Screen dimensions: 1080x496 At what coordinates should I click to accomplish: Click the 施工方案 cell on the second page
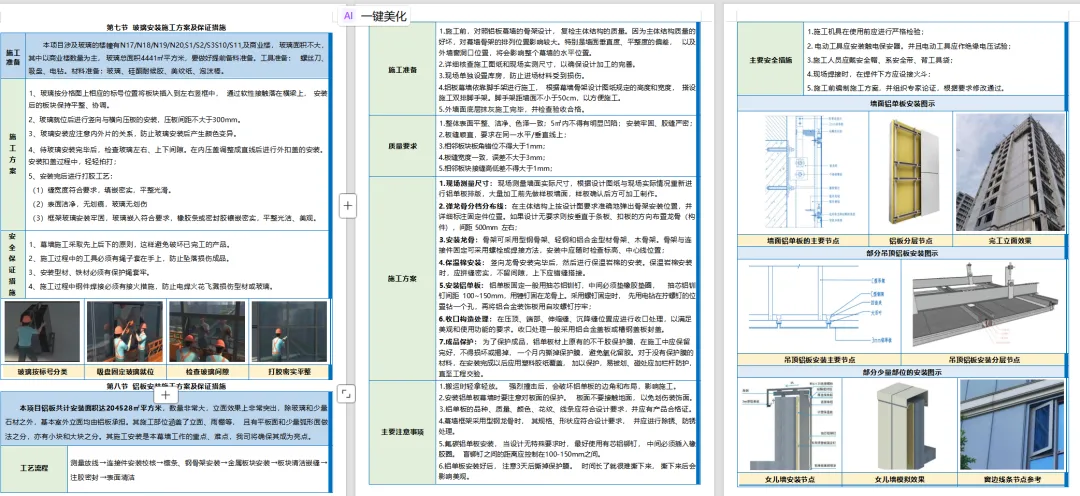403,278
